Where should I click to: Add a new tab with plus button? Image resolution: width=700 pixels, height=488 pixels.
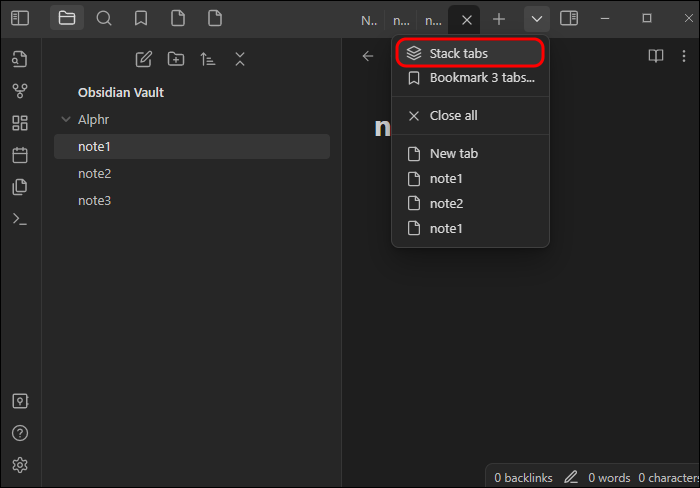tap(499, 19)
